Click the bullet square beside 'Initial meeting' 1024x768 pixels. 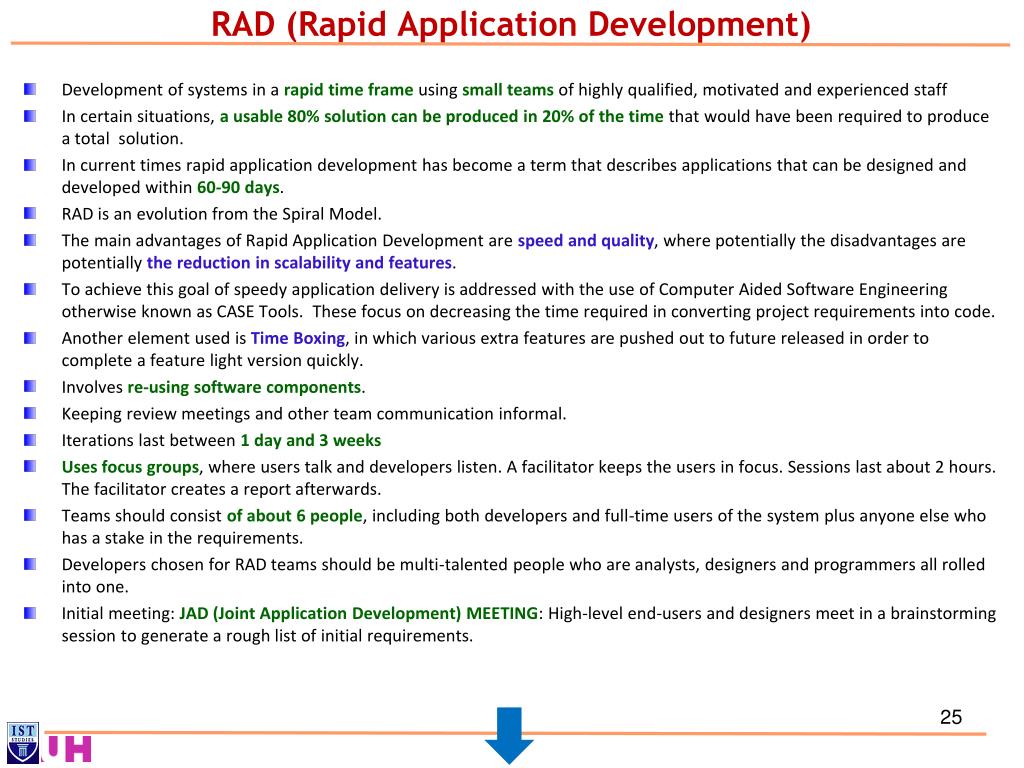[x=30, y=613]
